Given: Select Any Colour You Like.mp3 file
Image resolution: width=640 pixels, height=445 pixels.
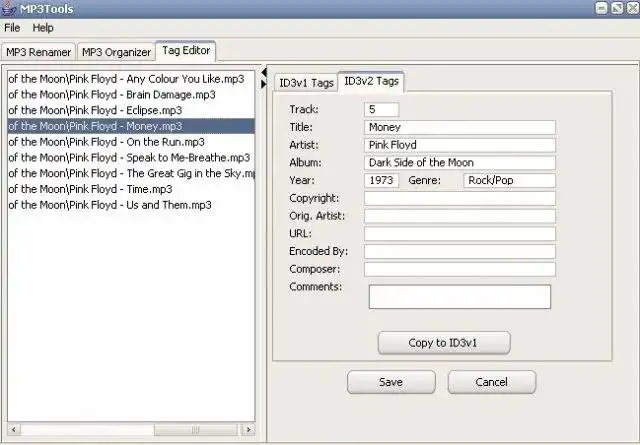Looking at the screenshot, I should point(131,79).
